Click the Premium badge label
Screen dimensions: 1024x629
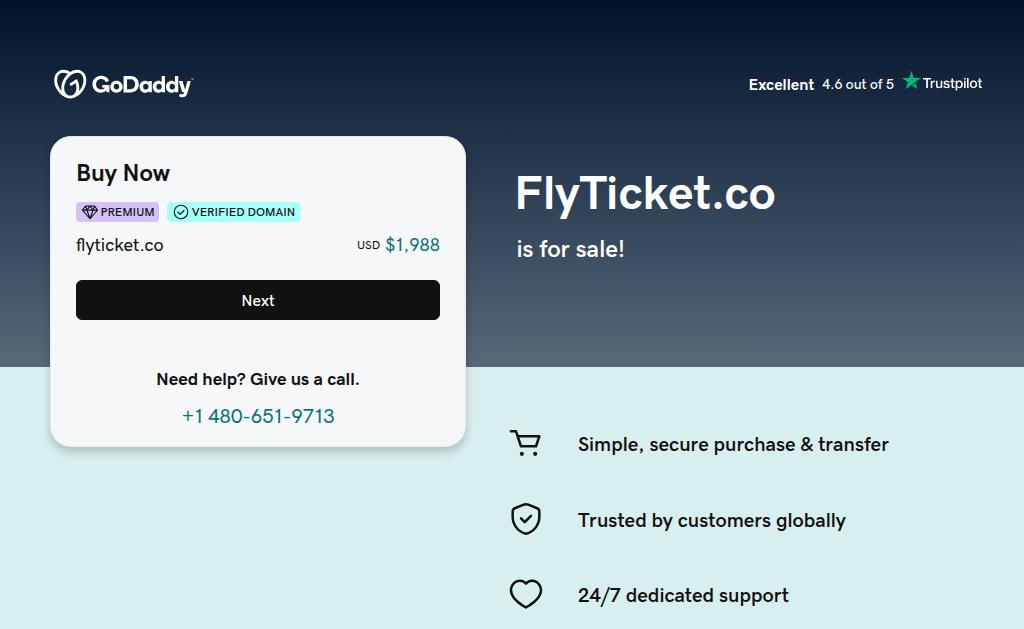pos(127,212)
